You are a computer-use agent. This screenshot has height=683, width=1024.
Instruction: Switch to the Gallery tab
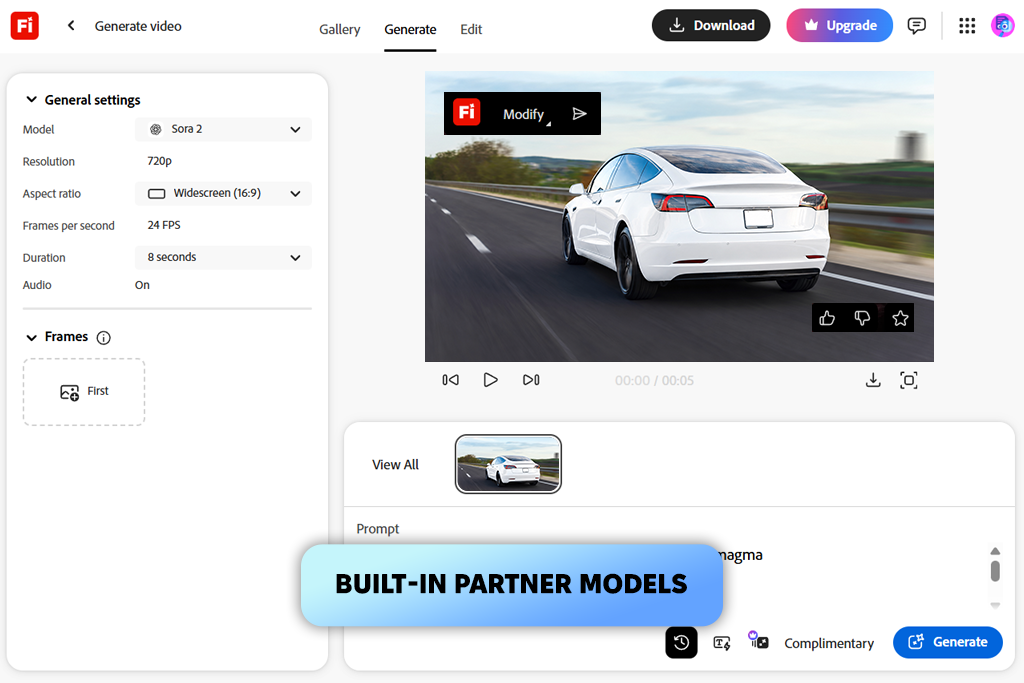coord(340,29)
